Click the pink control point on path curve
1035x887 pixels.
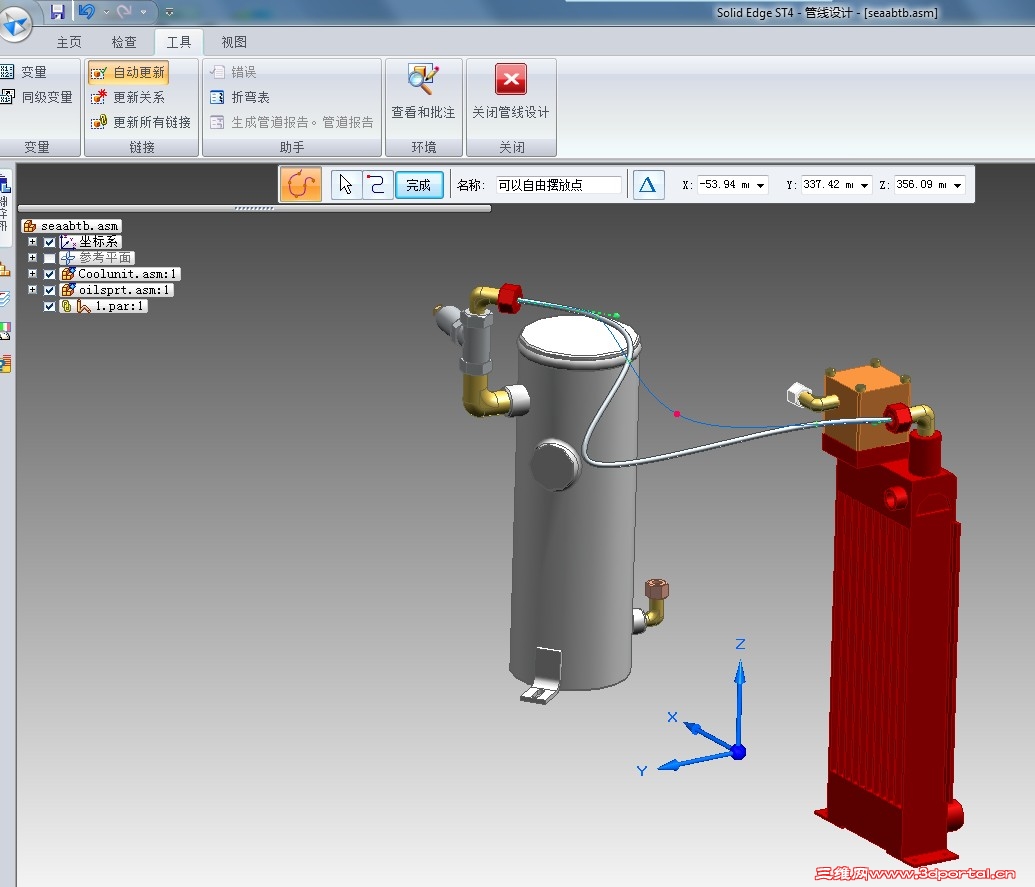(677, 414)
